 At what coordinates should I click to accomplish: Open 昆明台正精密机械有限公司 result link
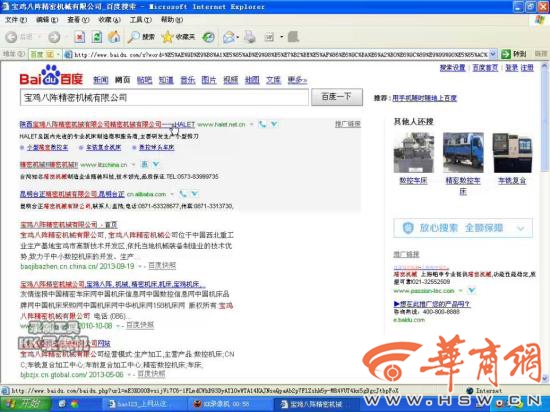[x=72, y=194]
